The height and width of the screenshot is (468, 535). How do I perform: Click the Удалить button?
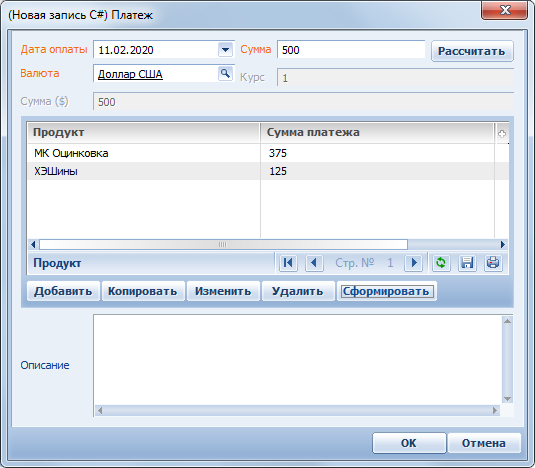click(x=298, y=291)
